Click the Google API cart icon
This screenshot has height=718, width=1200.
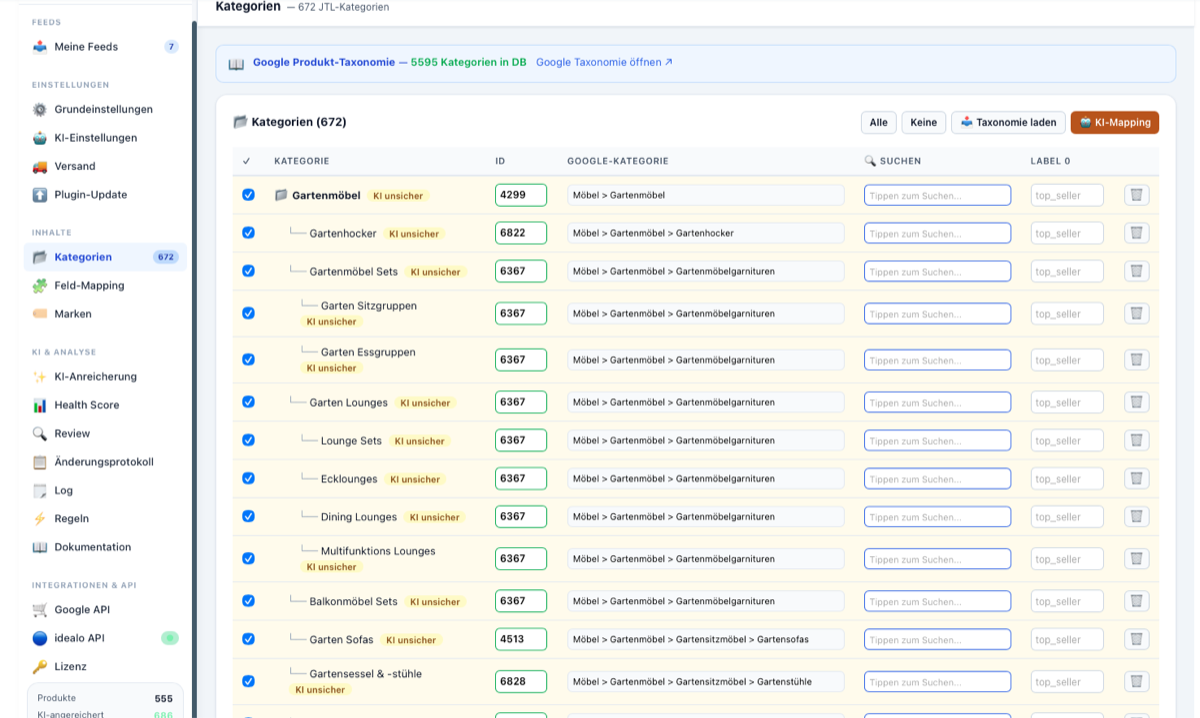coord(40,610)
